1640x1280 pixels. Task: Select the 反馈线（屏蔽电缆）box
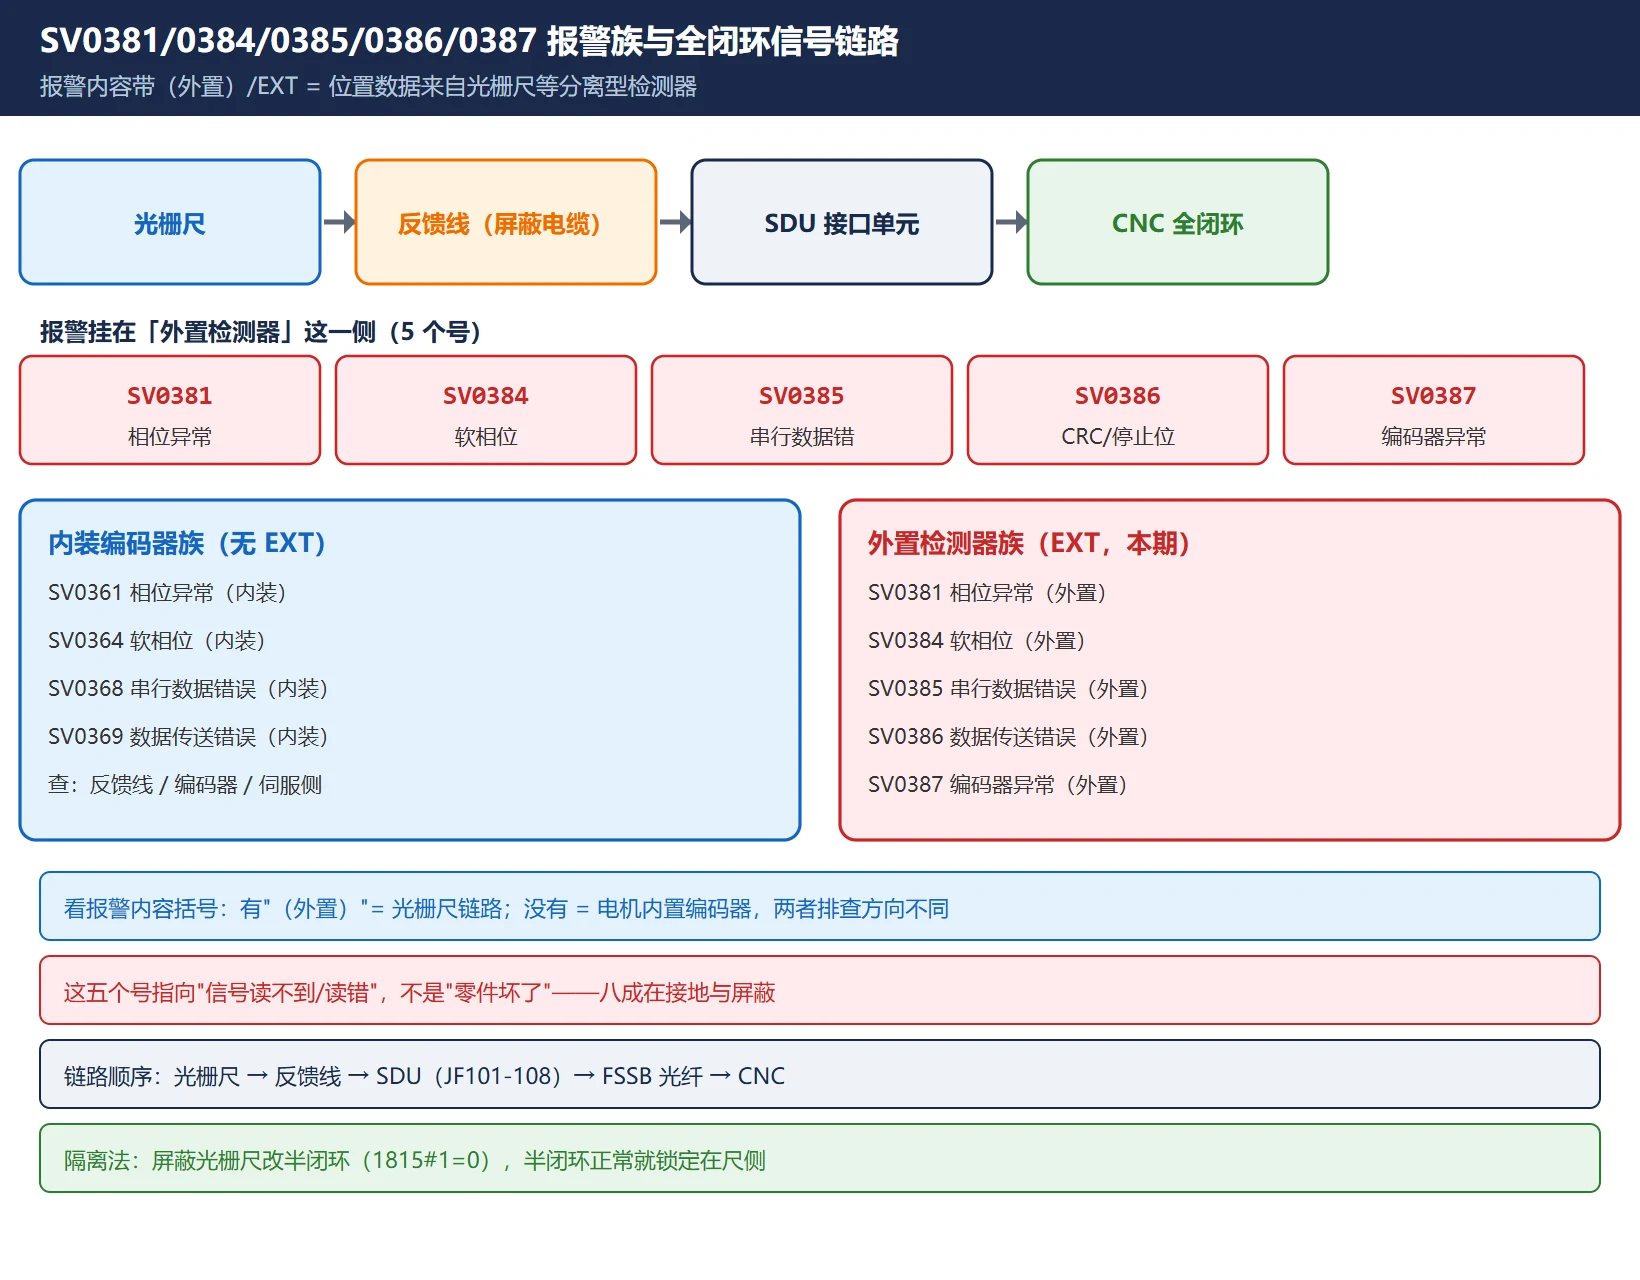[x=506, y=222]
